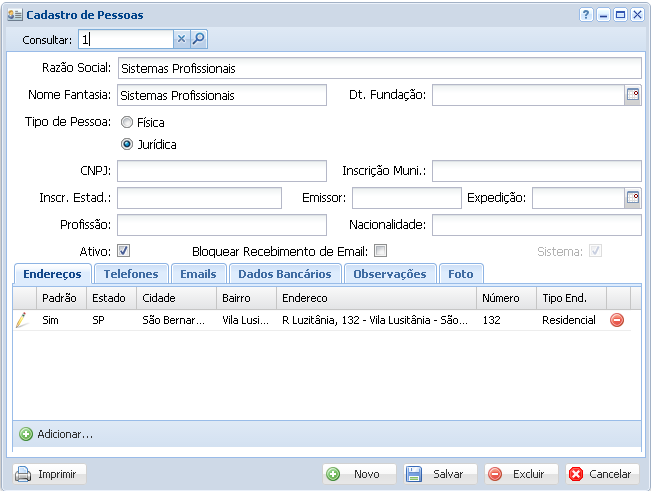The height and width of the screenshot is (491, 651).
Task: Click Adicionar to add an address
Action: coord(56,434)
